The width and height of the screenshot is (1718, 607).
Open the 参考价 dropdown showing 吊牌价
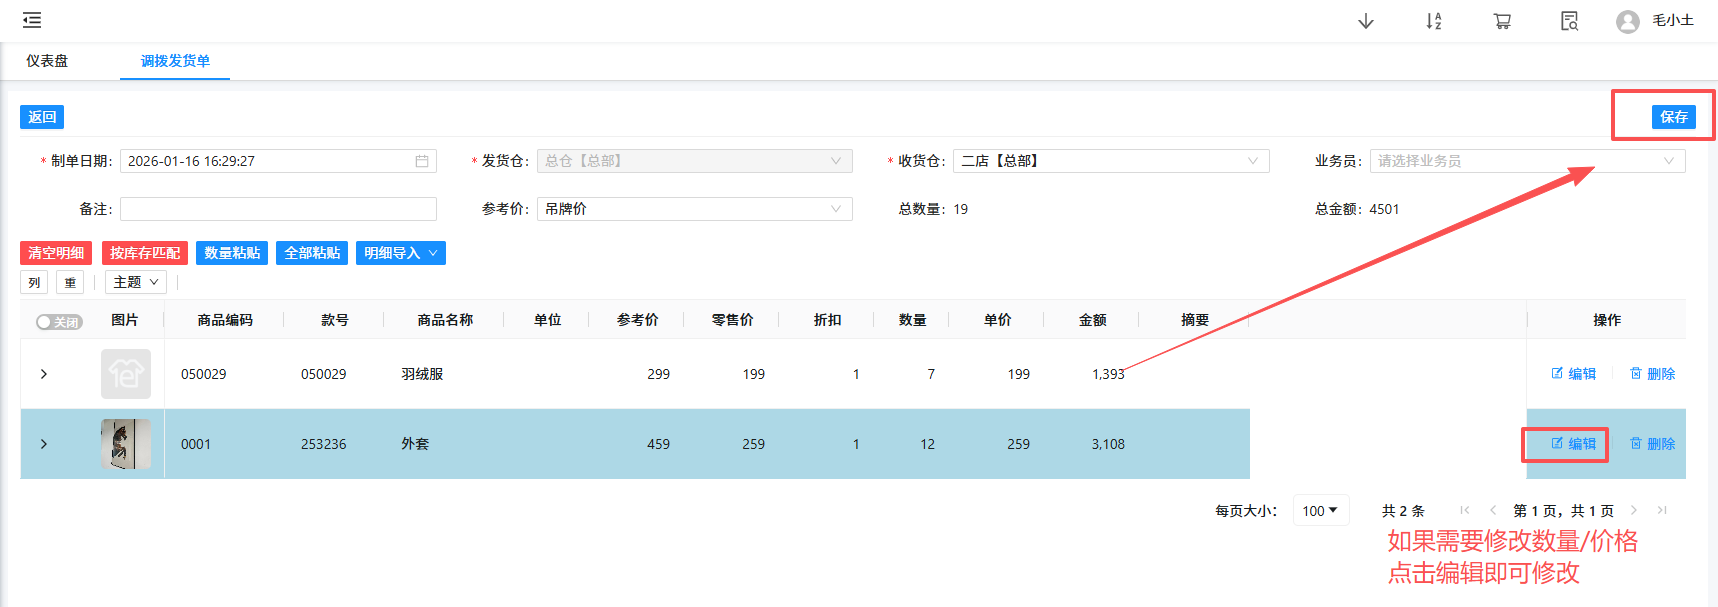tap(694, 209)
